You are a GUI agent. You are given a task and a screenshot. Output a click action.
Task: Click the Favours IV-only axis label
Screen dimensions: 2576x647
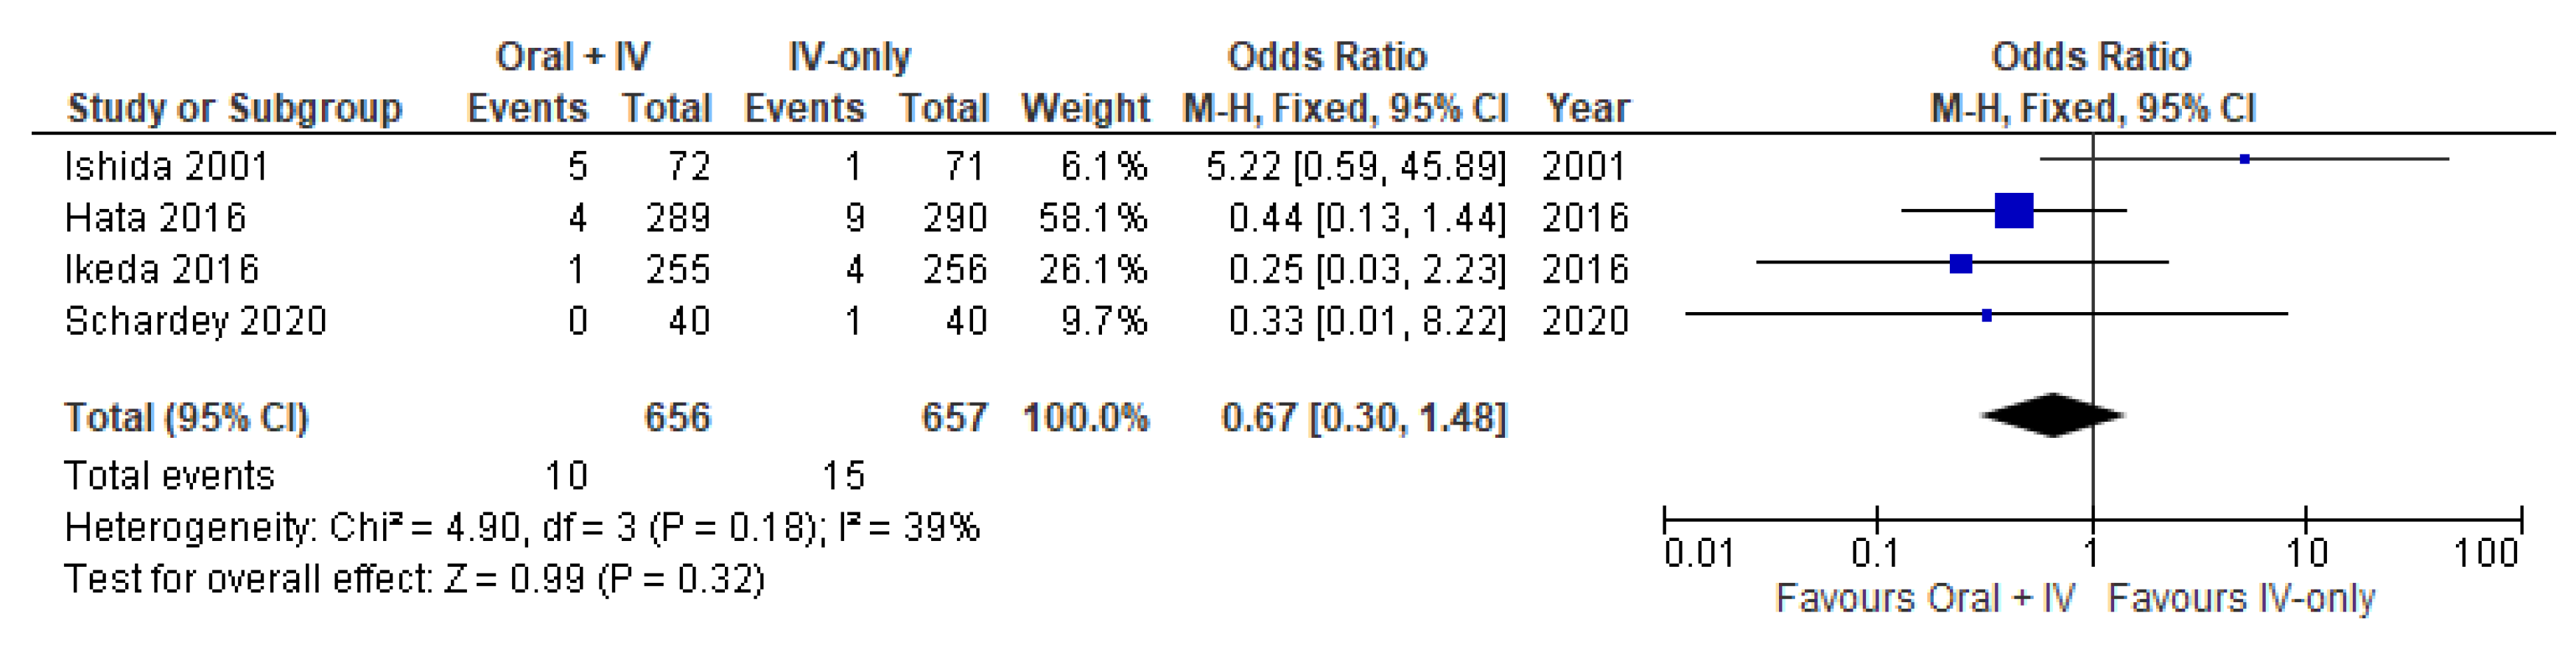click(2241, 598)
